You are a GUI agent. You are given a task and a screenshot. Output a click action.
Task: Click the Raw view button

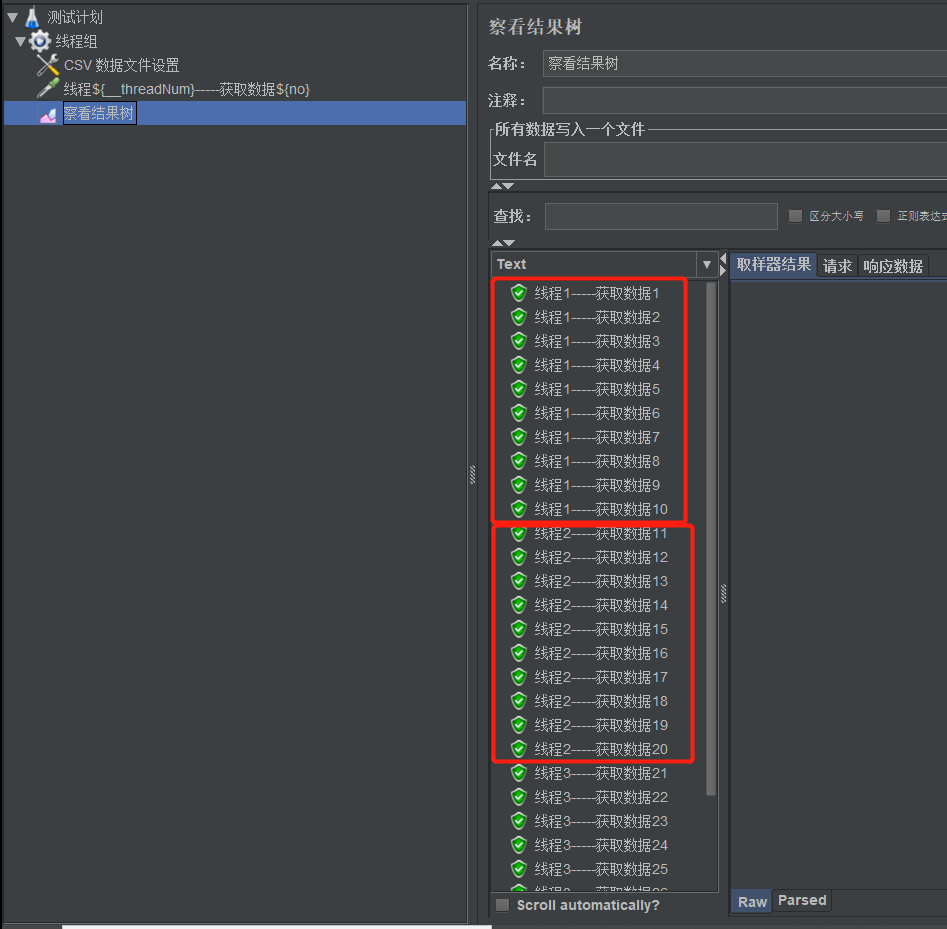coord(751,901)
